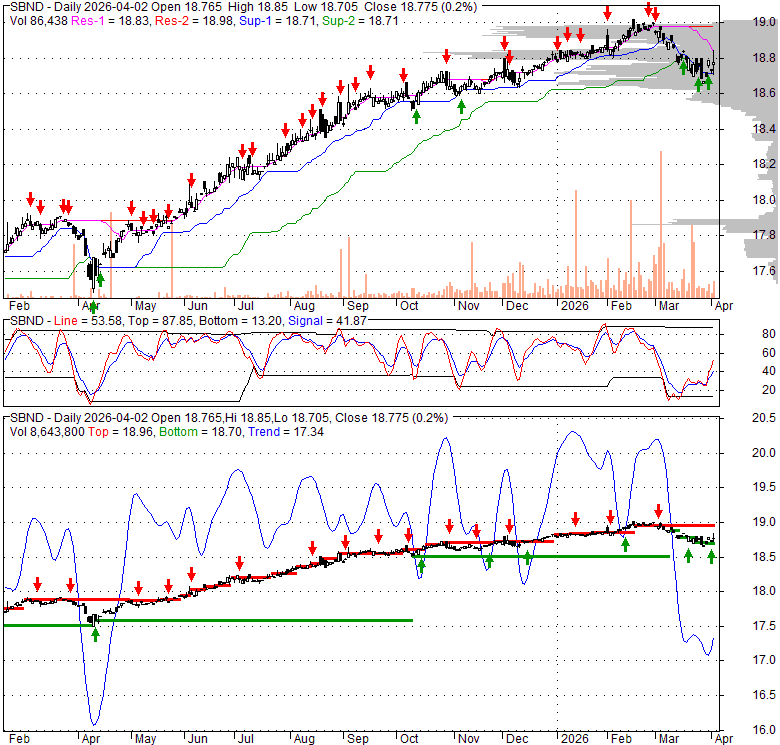
Task: Click rightmost green up arrow in bottom panel
Action: click(711, 556)
